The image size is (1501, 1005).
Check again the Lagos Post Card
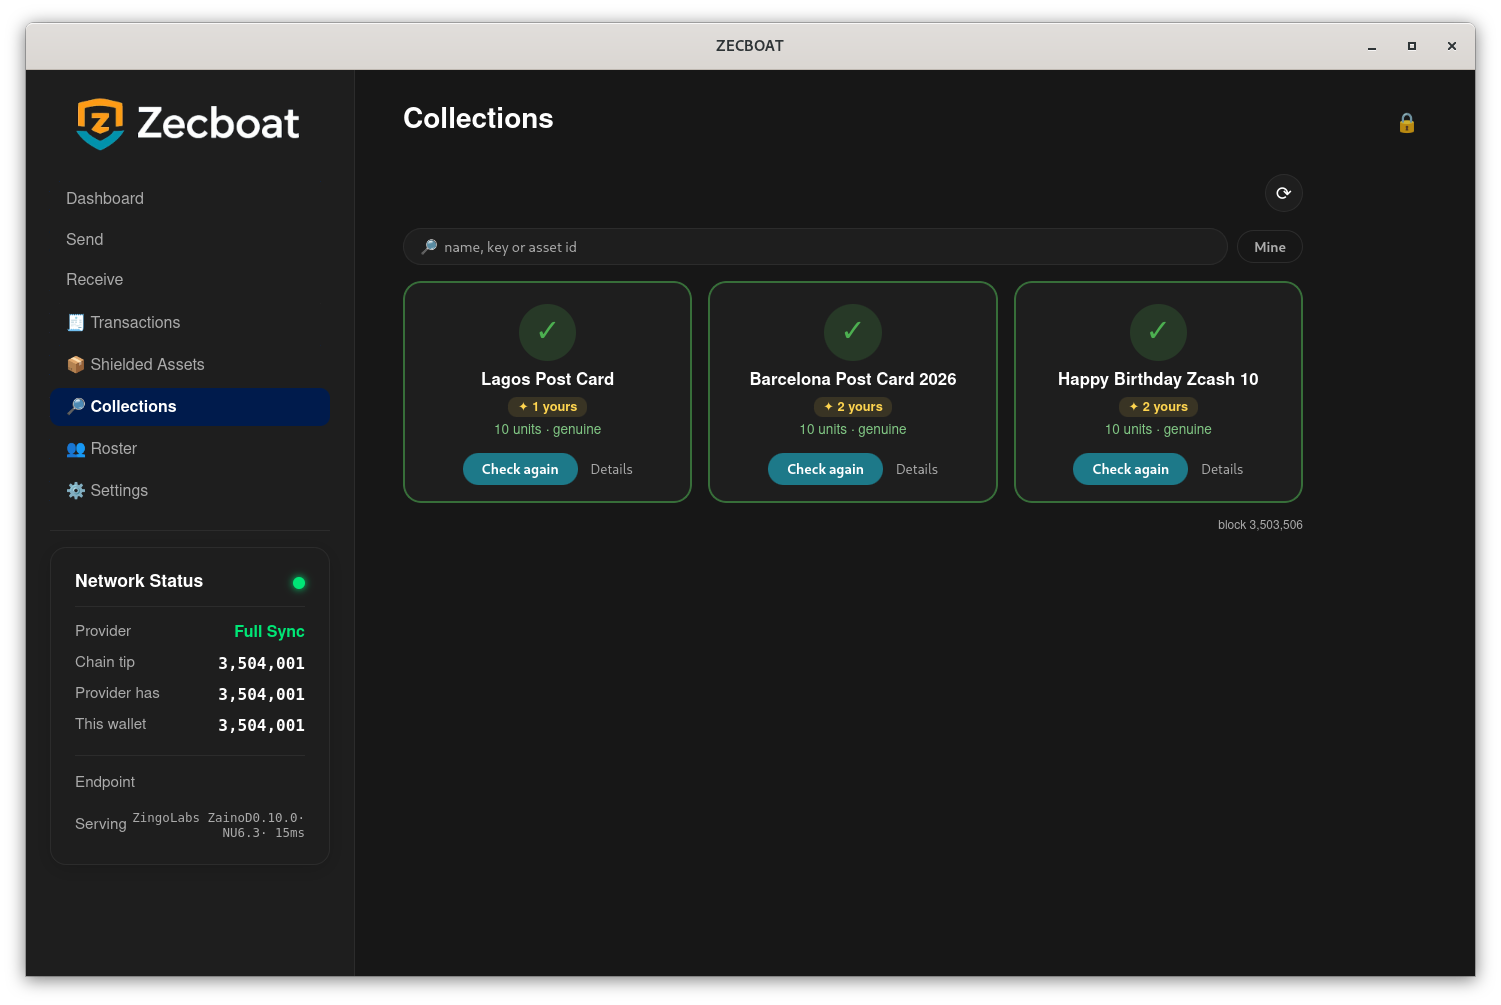(x=520, y=469)
